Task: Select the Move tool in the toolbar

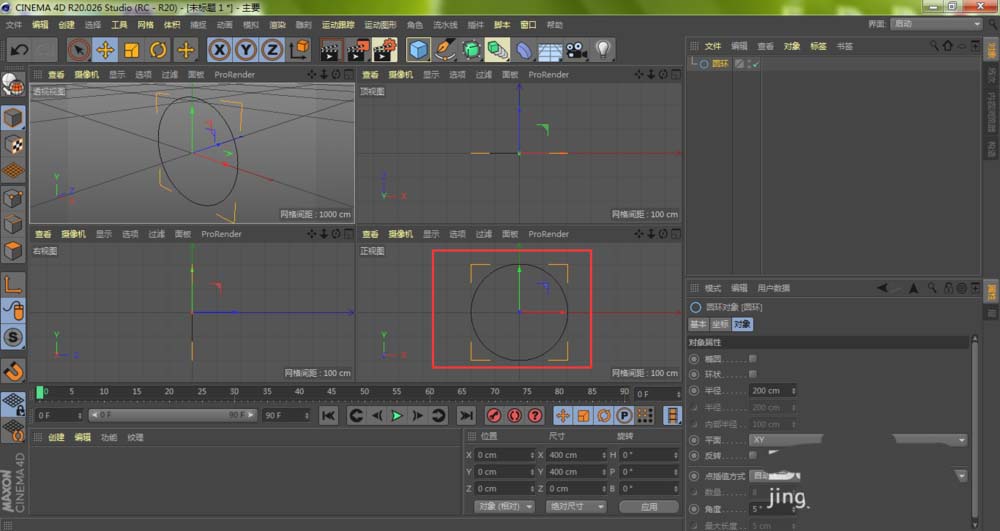Action: [x=105, y=49]
